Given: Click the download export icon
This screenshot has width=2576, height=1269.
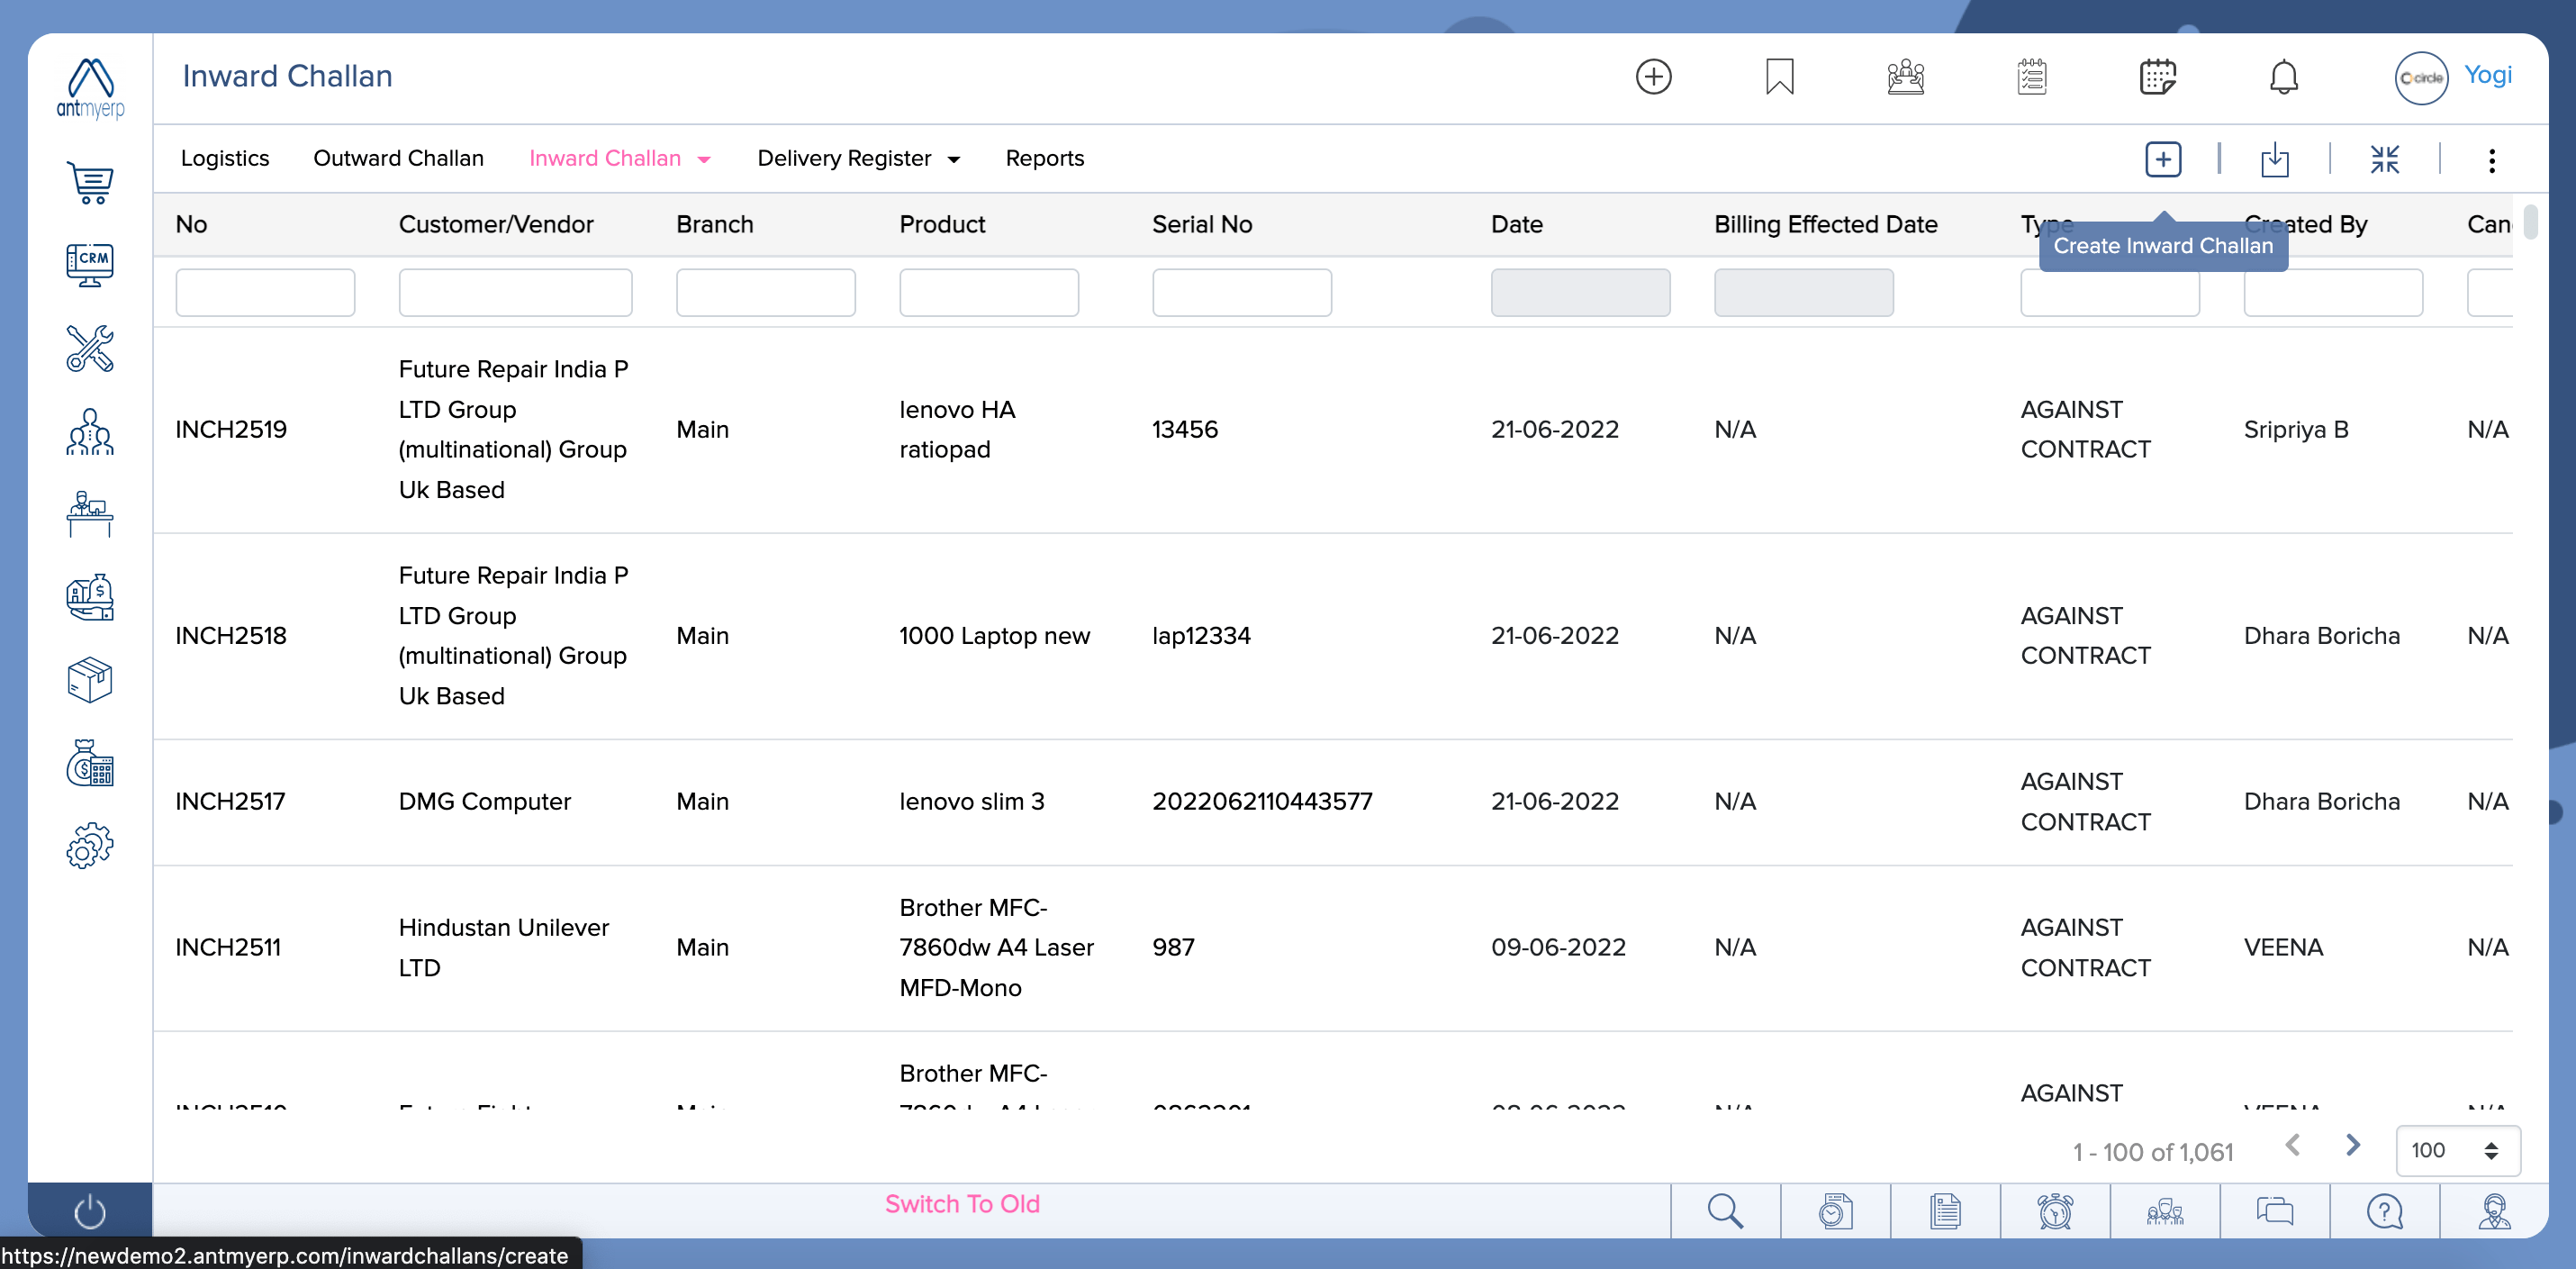Looking at the screenshot, I should pos(2274,159).
